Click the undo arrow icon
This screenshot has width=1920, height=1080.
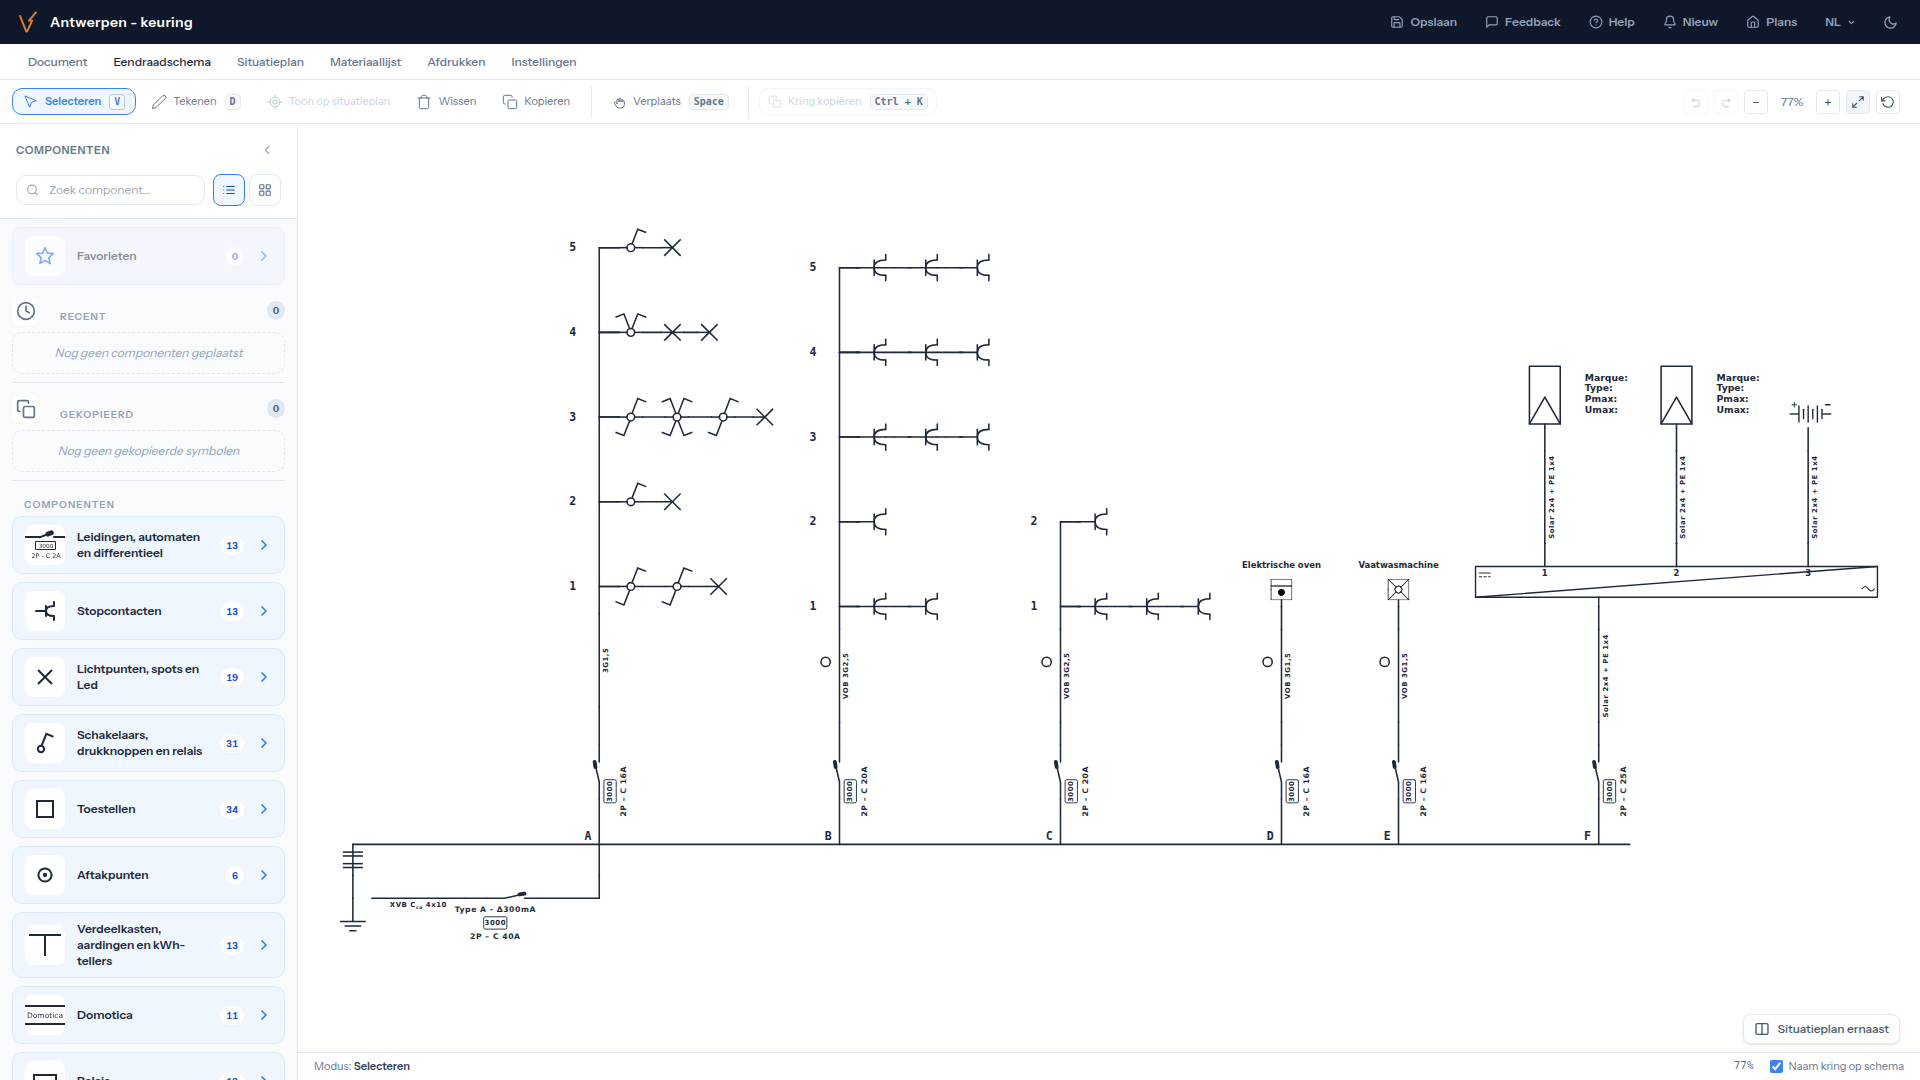click(1695, 102)
